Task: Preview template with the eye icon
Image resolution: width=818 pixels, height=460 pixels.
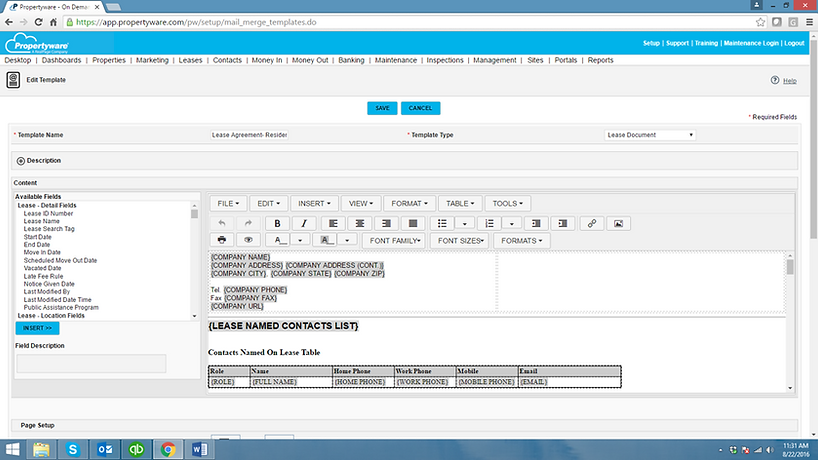Action: pyautogui.click(x=248, y=240)
